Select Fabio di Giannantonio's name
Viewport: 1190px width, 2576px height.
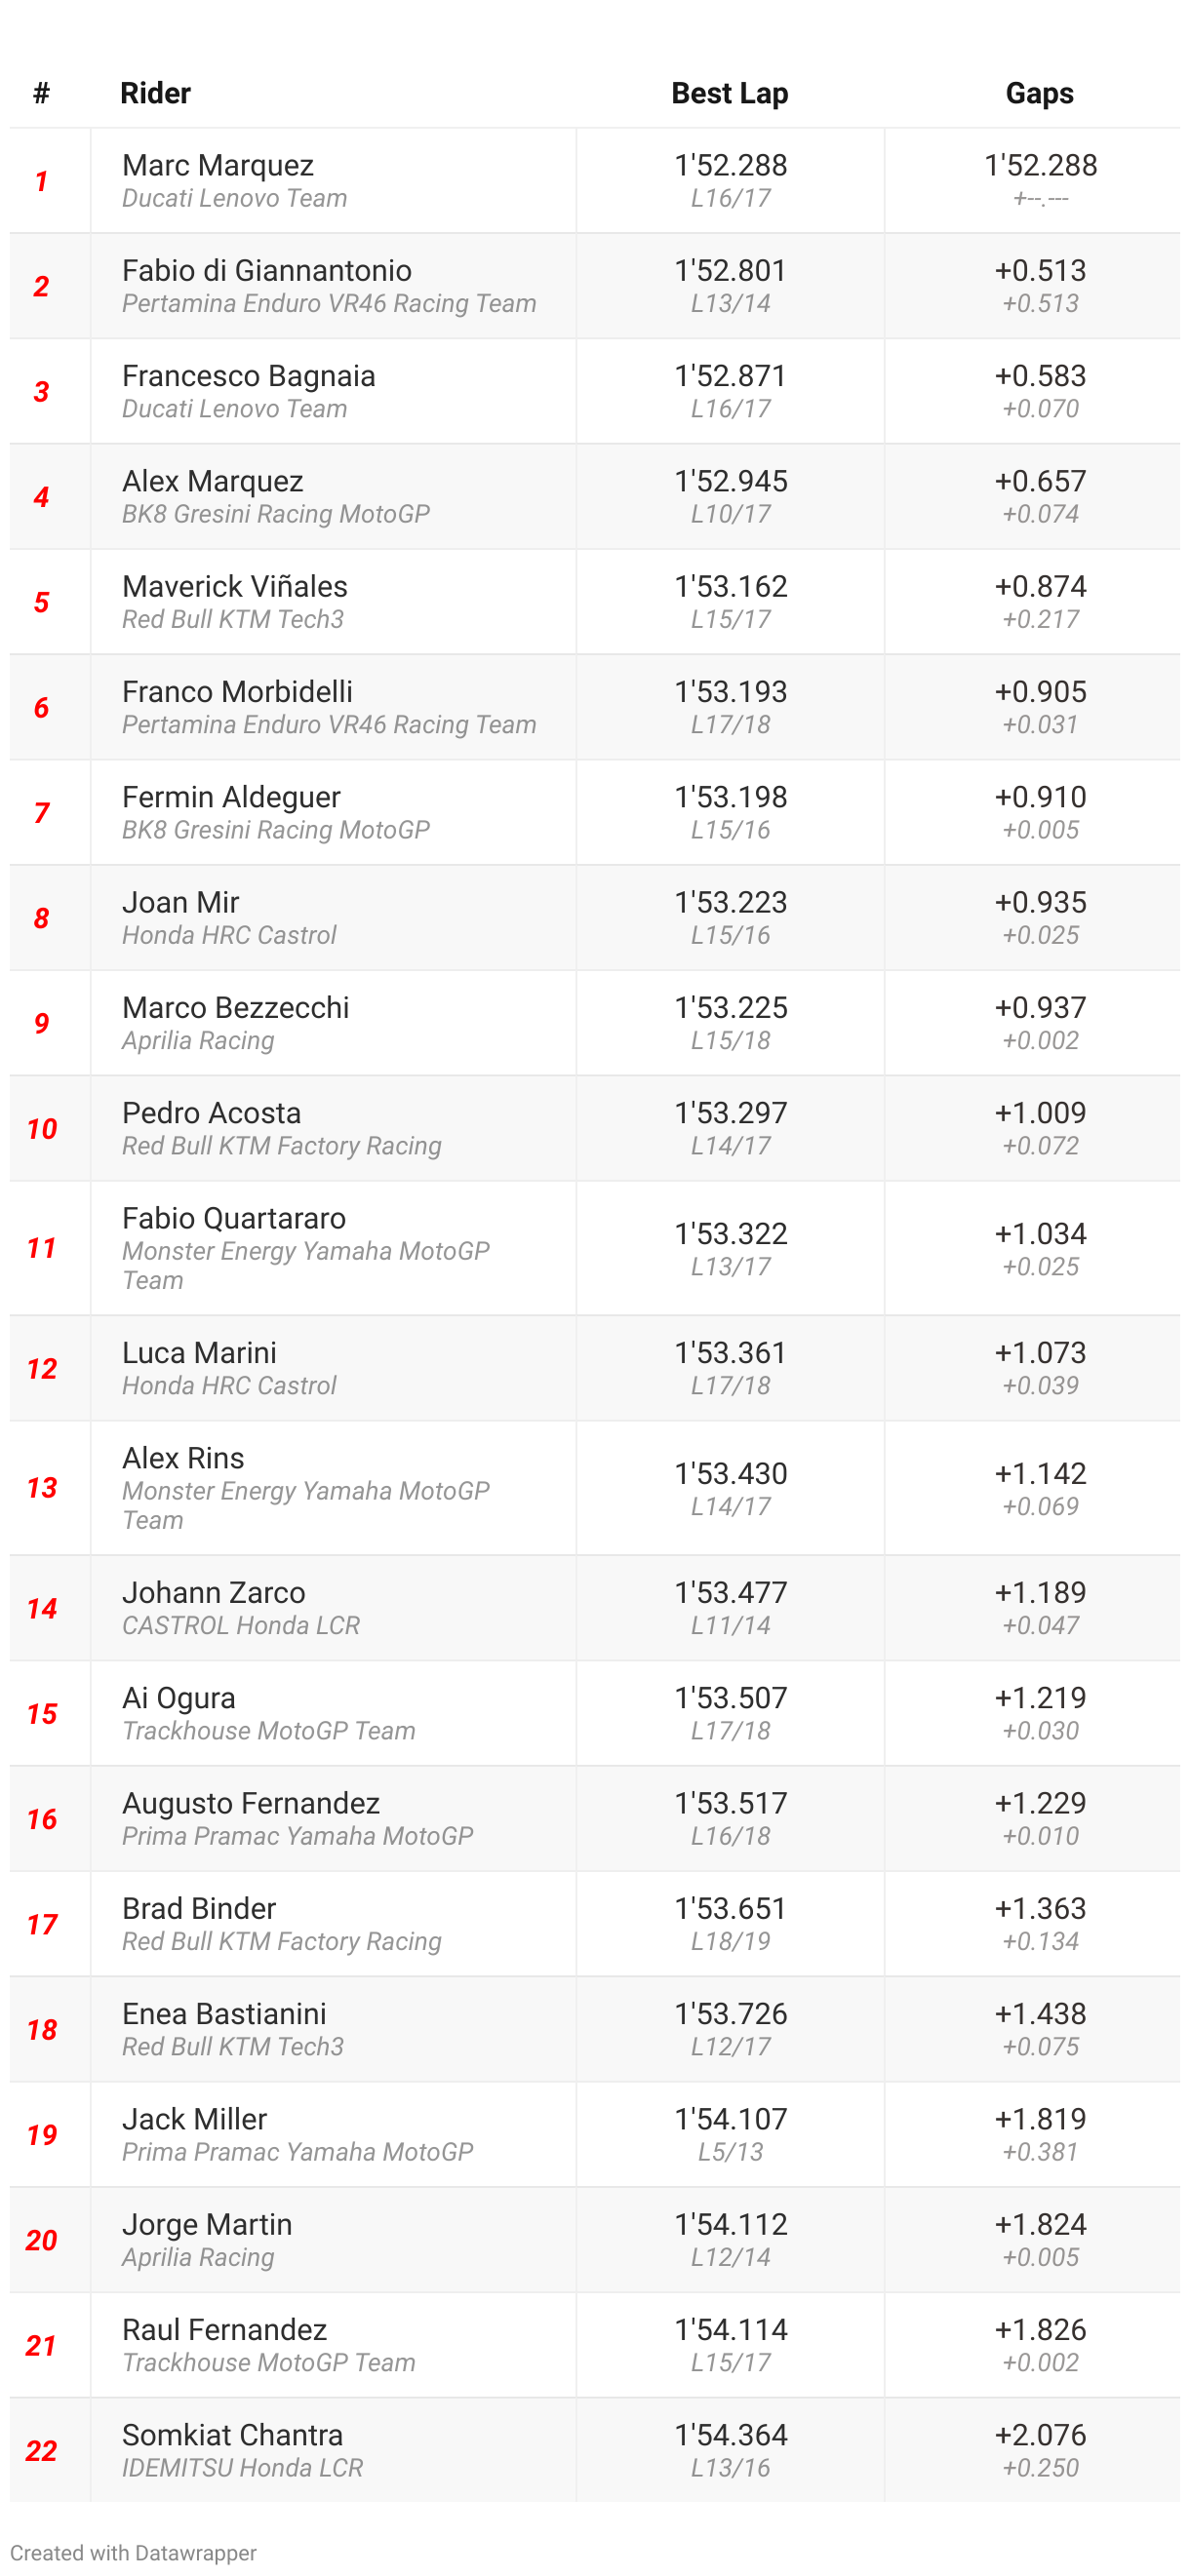click(x=267, y=270)
